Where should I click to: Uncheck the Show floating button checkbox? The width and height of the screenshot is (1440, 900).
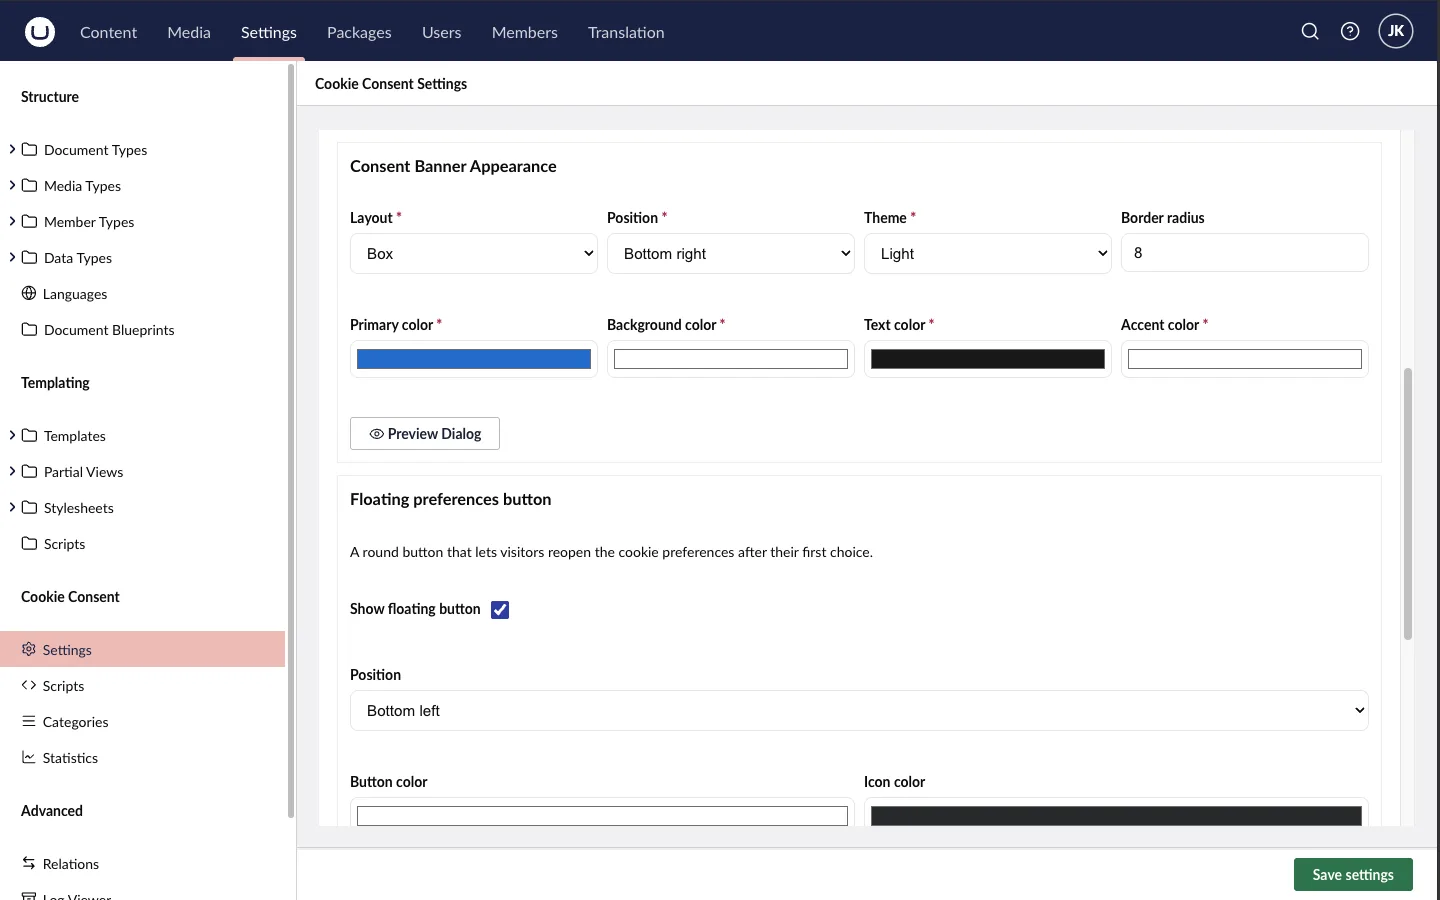click(x=500, y=610)
